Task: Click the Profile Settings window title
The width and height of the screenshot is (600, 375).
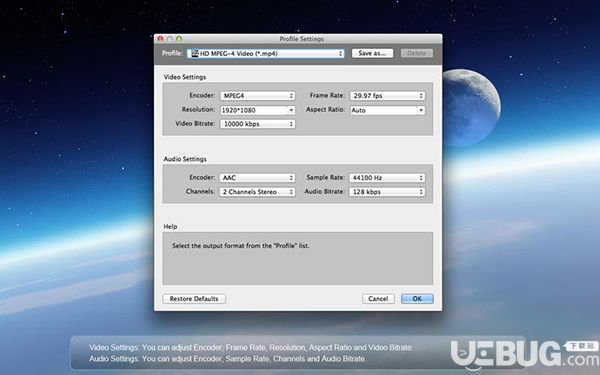Action: (302, 39)
